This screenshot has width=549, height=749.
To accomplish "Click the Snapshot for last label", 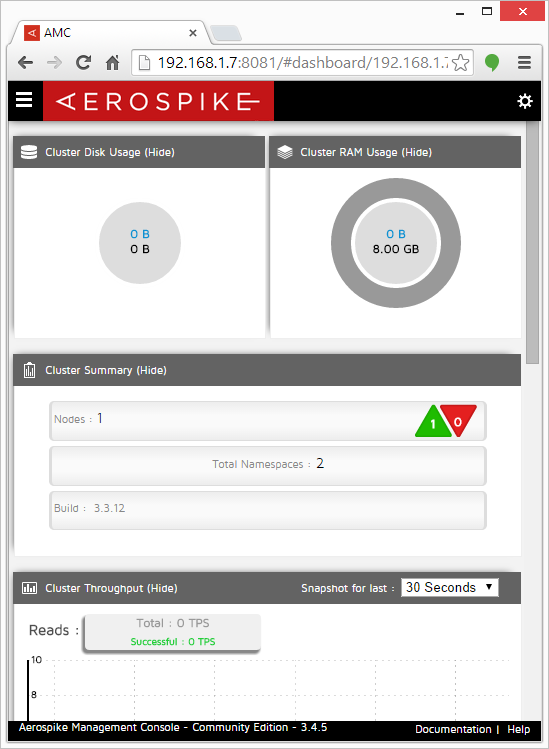I will pos(347,588).
